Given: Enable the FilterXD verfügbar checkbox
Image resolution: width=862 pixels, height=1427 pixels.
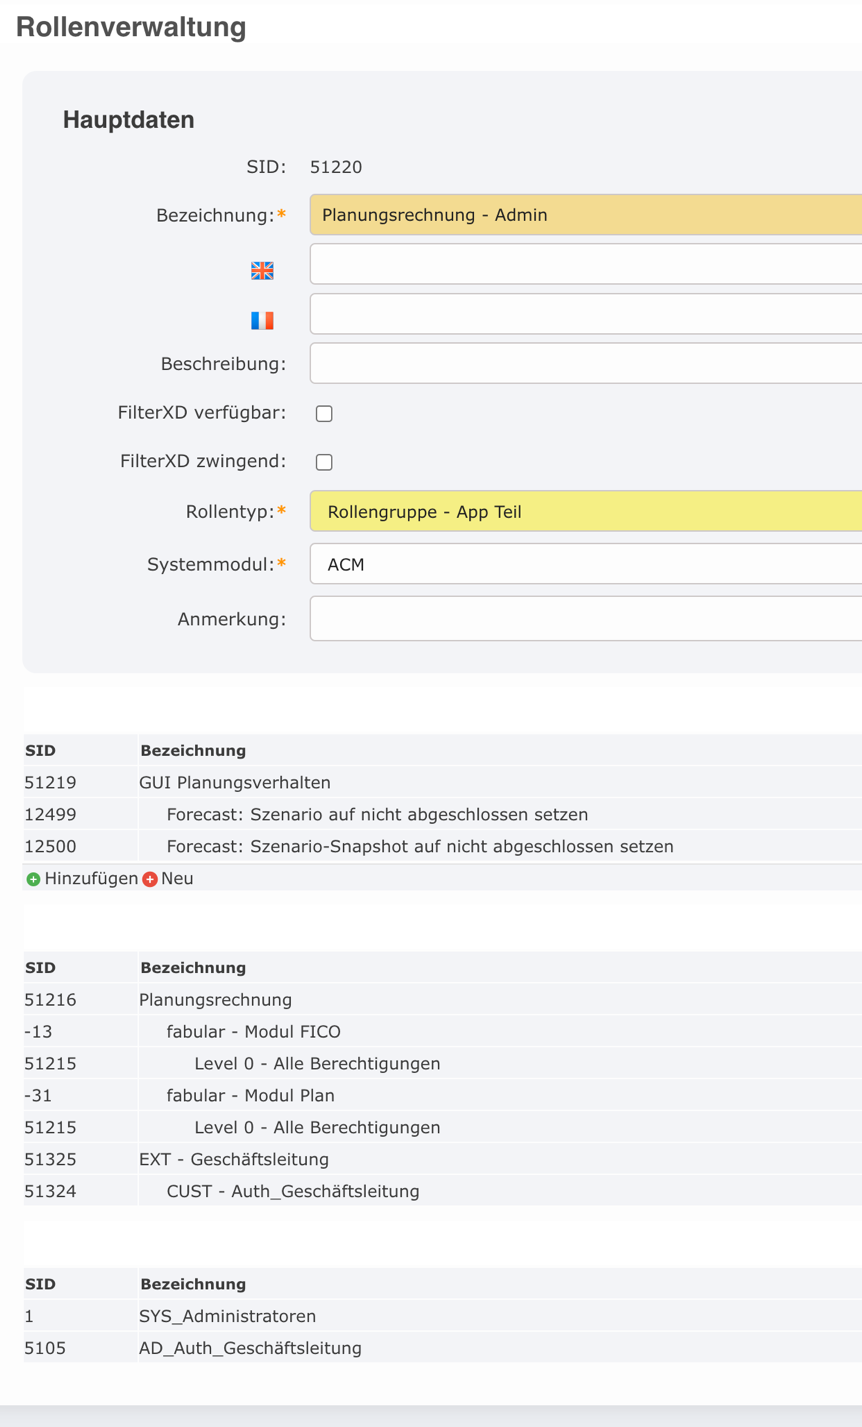Looking at the screenshot, I should tap(323, 412).
